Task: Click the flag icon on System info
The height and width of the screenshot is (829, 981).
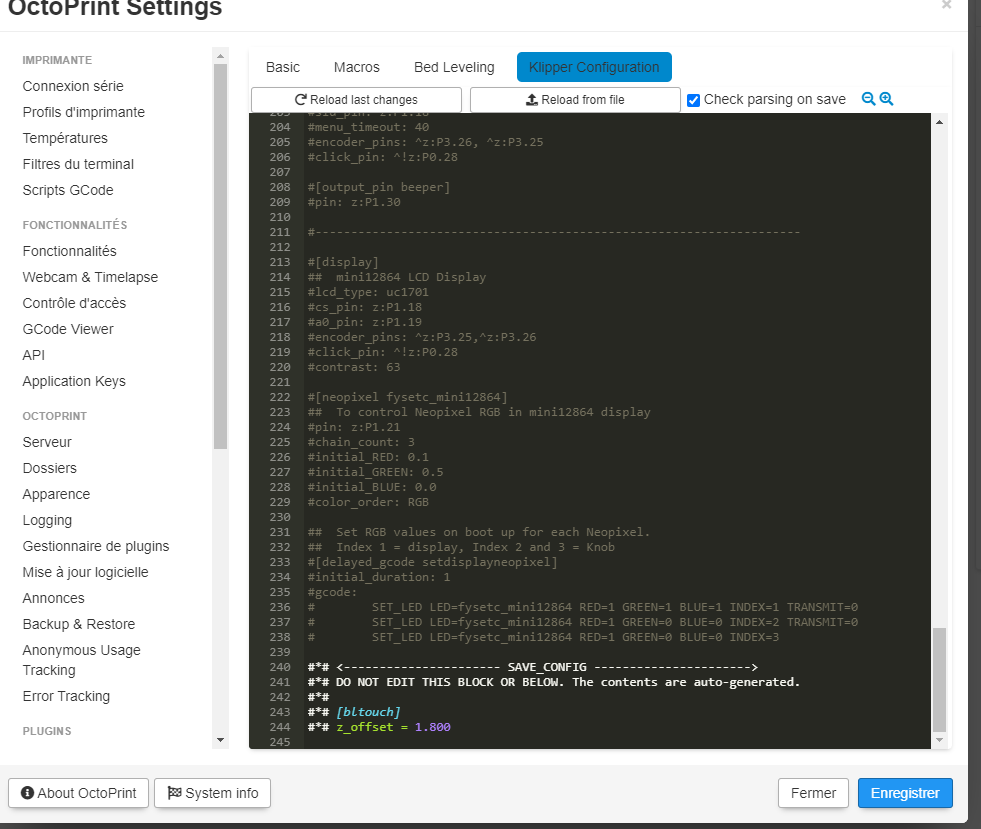Action: pos(174,793)
